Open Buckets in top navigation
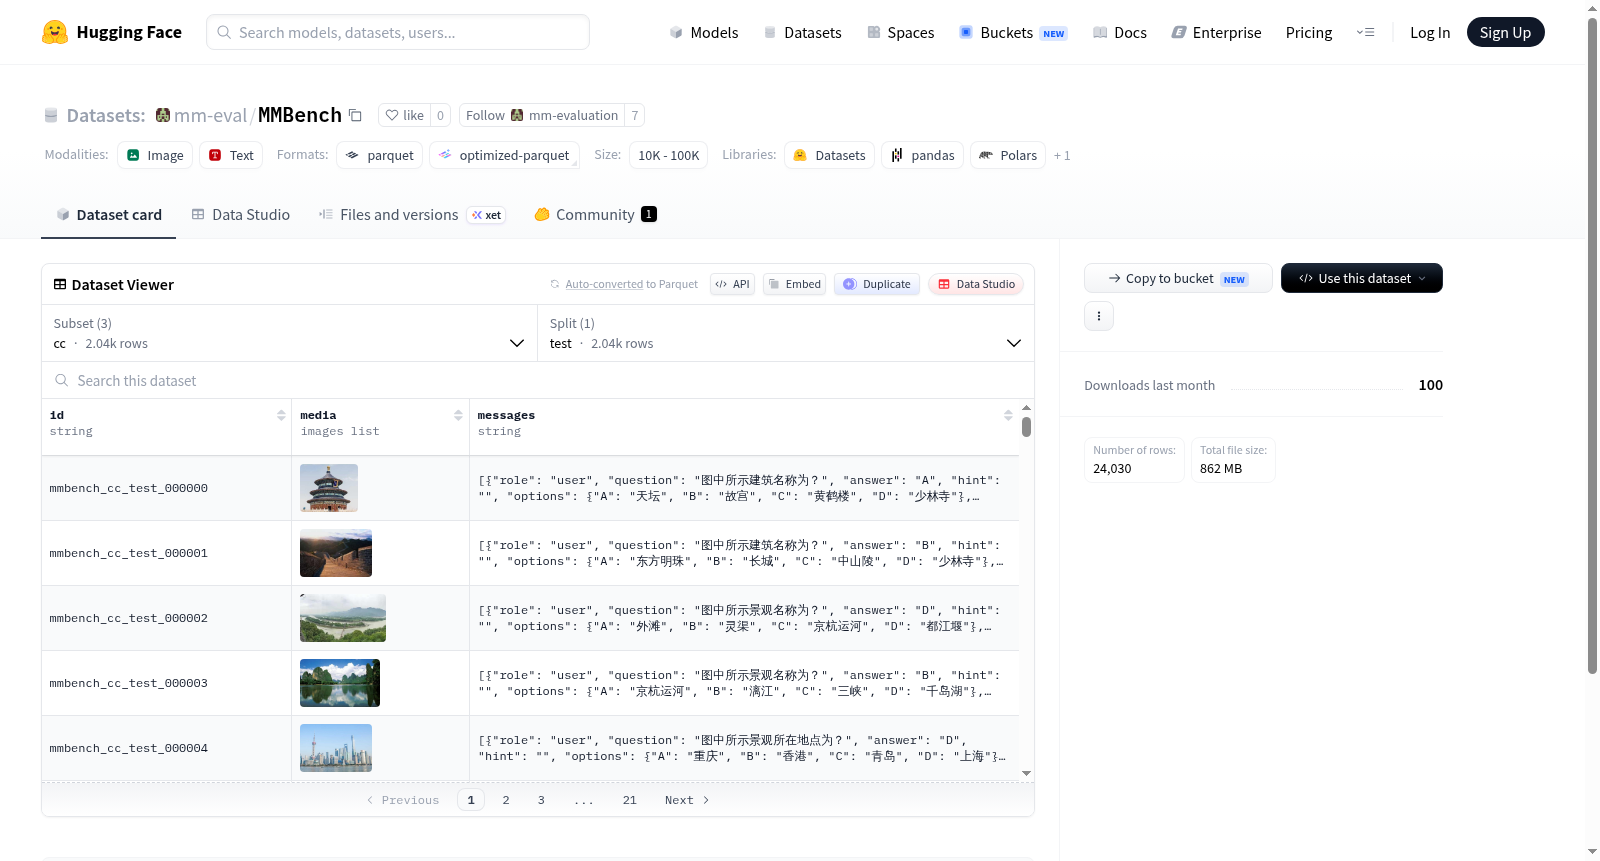Screen dimensions: 1600x861 (x=1013, y=32)
